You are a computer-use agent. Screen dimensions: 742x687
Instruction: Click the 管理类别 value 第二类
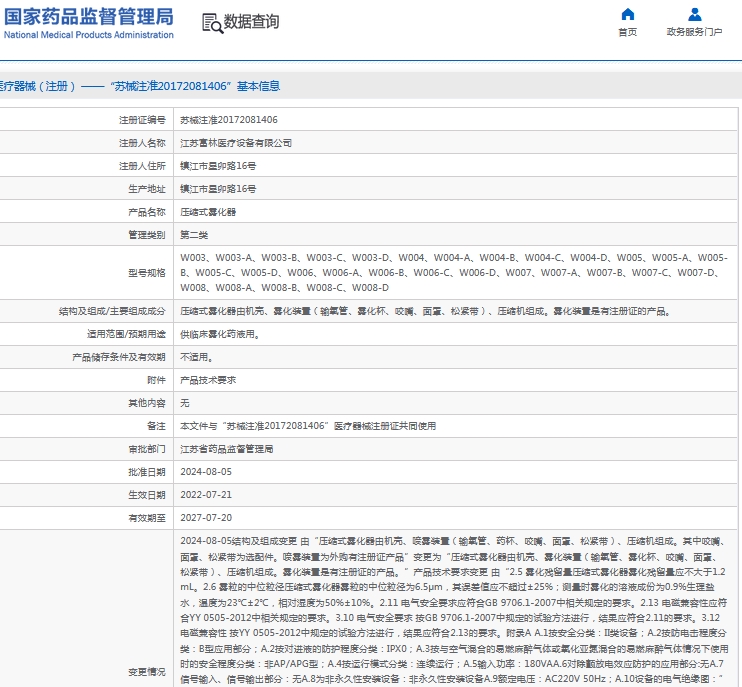click(x=194, y=235)
